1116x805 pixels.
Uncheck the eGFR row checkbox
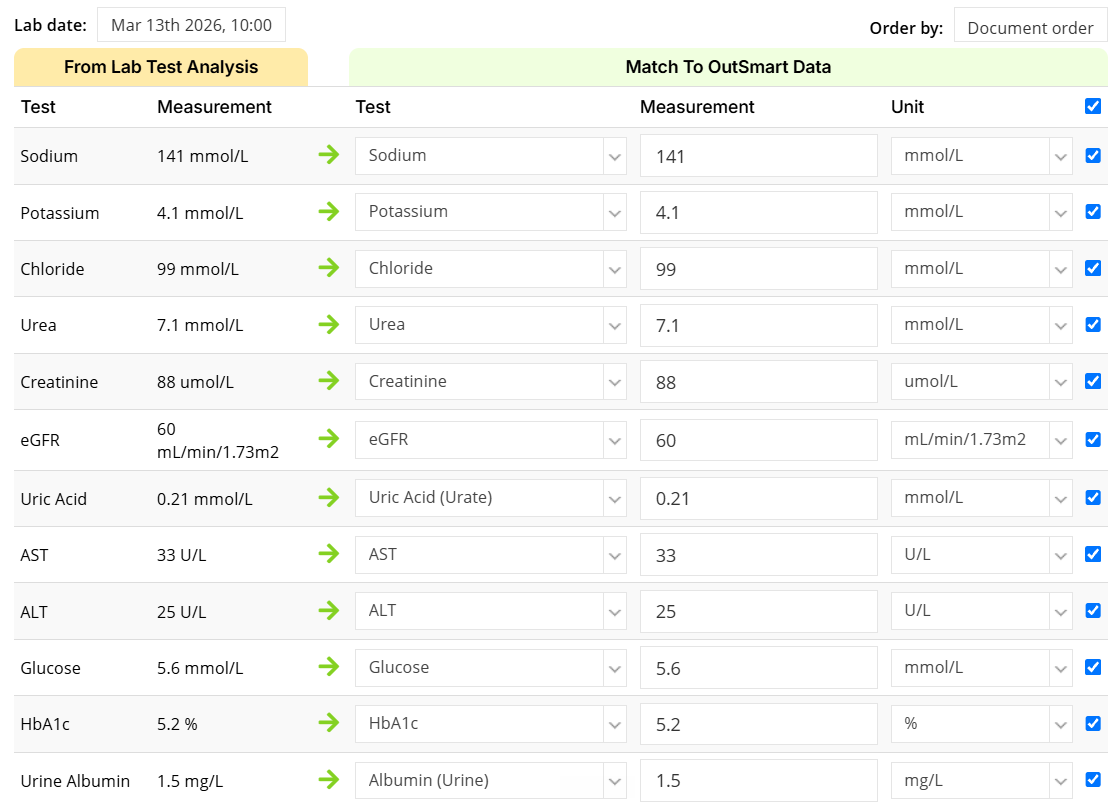tap(1093, 439)
